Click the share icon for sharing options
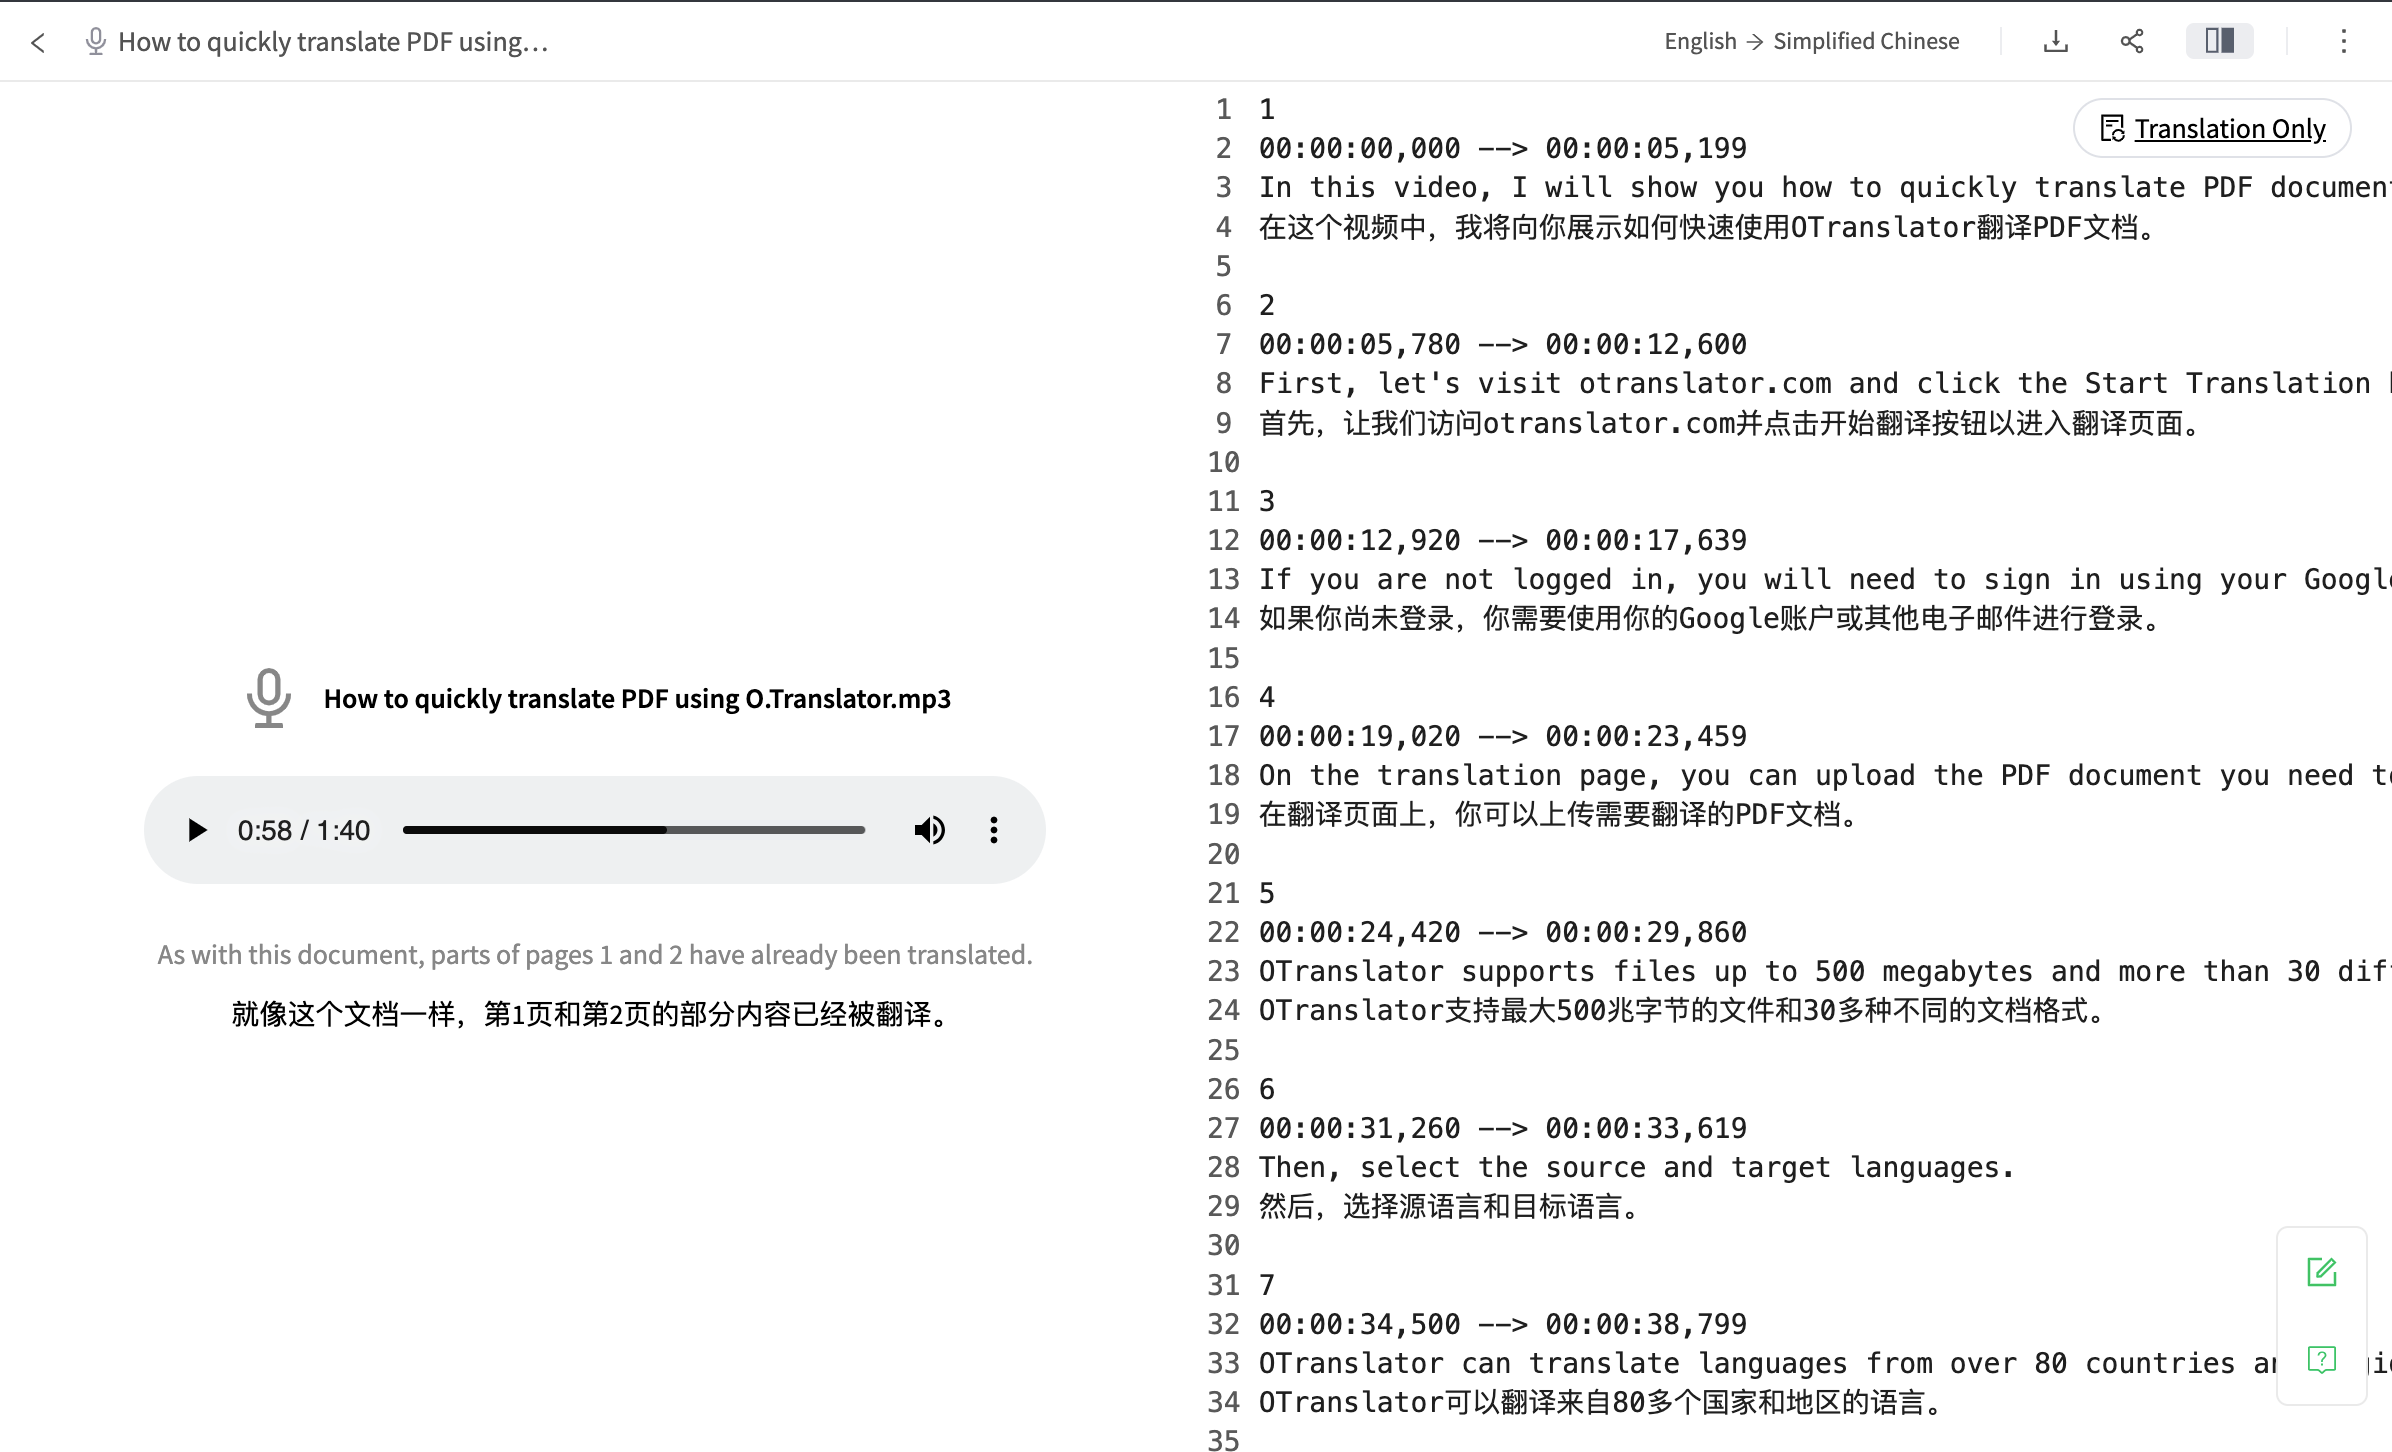 point(2132,41)
